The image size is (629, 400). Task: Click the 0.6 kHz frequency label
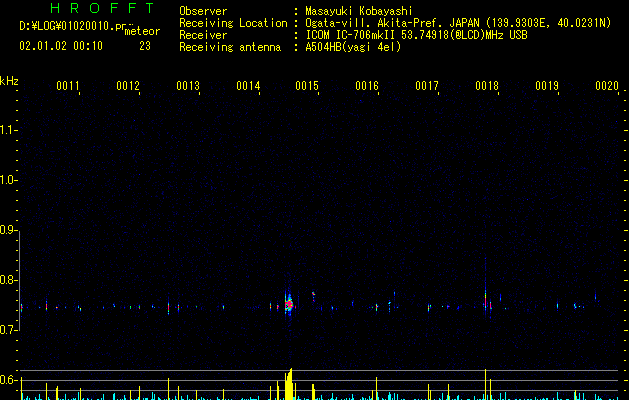7,380
